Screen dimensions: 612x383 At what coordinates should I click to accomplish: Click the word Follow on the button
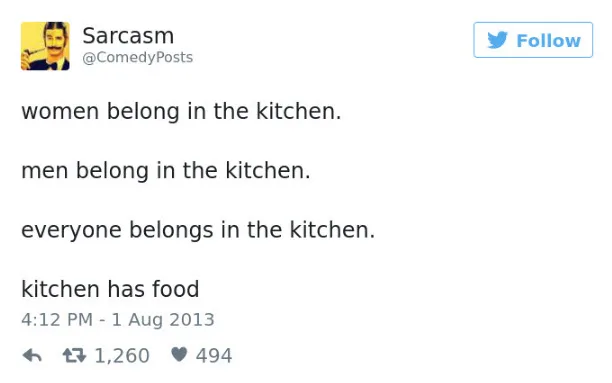click(x=548, y=41)
